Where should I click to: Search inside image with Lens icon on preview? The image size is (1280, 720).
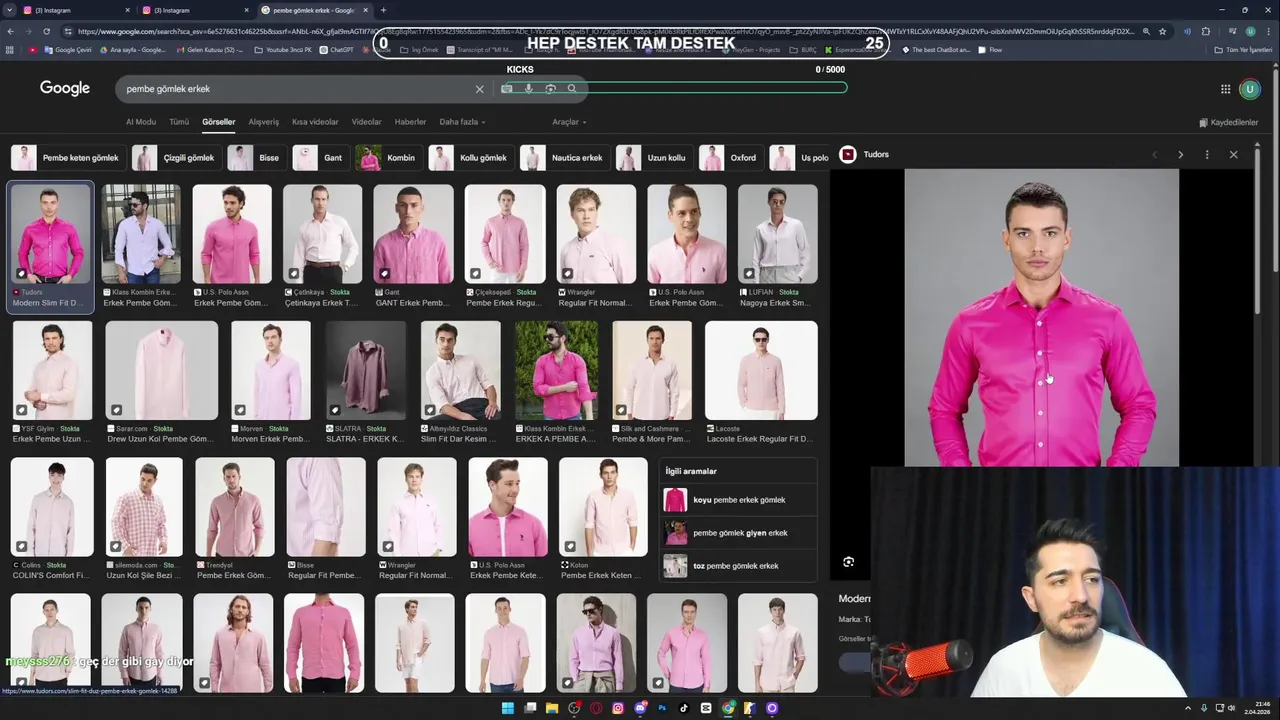click(848, 562)
